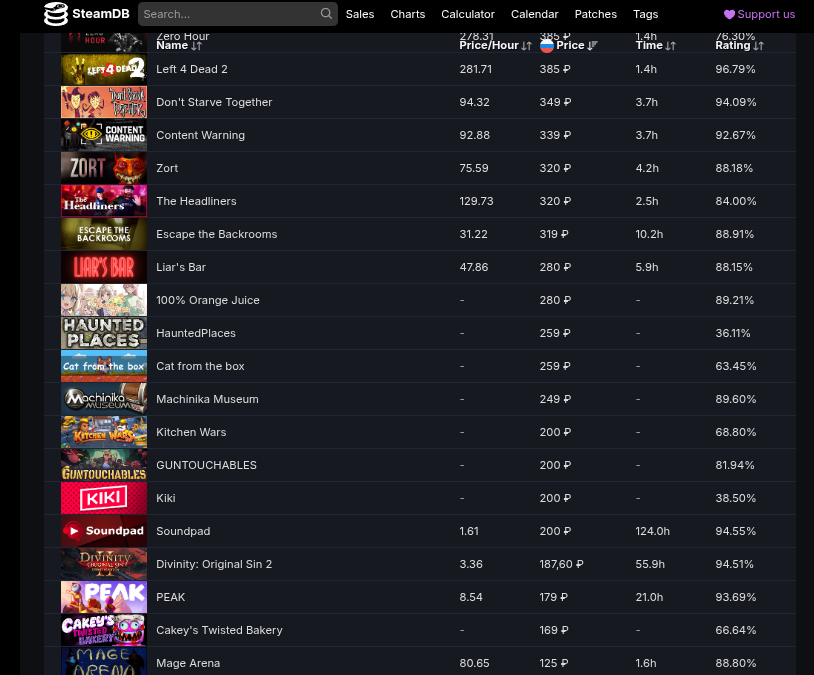This screenshot has height=675, width=814.
Task: Go to the Patches page
Action: (x=595, y=14)
